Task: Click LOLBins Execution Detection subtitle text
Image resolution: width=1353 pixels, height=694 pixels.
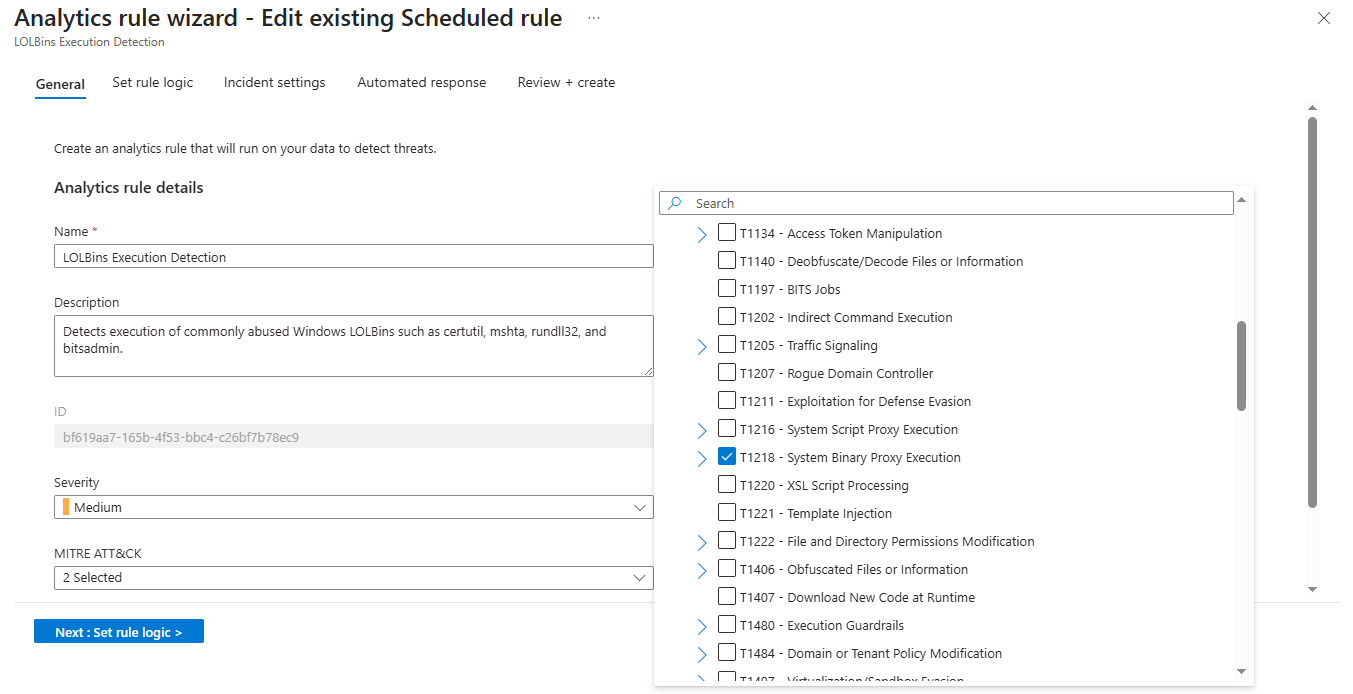Action: point(90,42)
